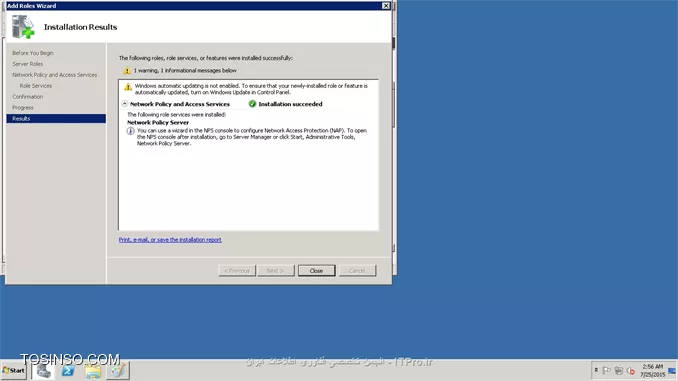Screen dimensions: 678x381
Task: Click the 'Installation succeeded' status text
Action: (290, 104)
